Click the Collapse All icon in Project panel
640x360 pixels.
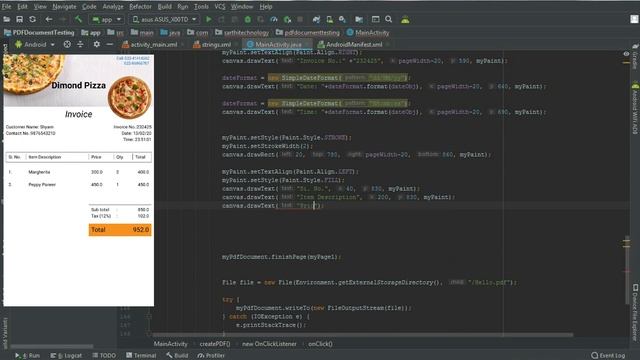pos(80,44)
